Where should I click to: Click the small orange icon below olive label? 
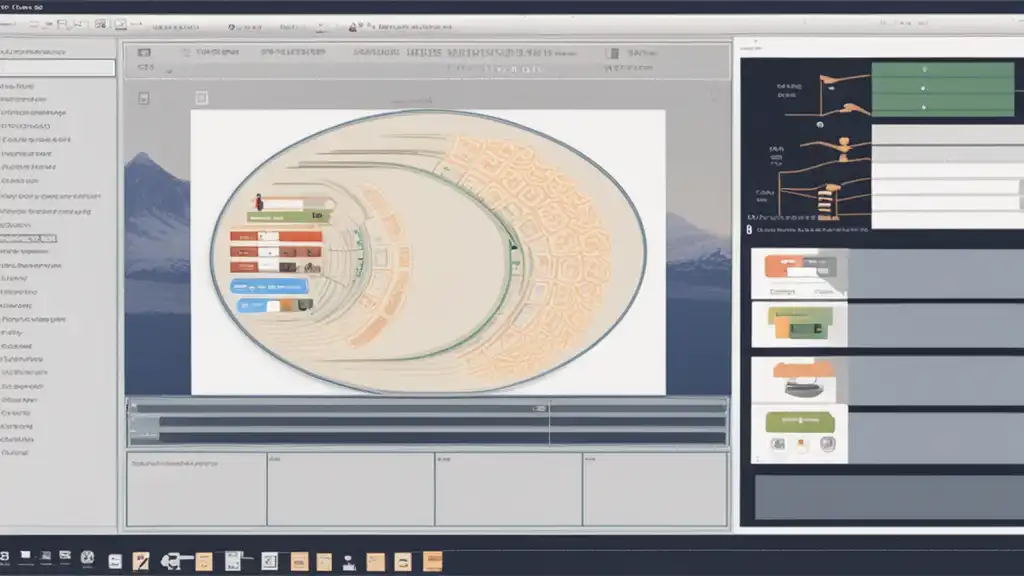[801, 444]
